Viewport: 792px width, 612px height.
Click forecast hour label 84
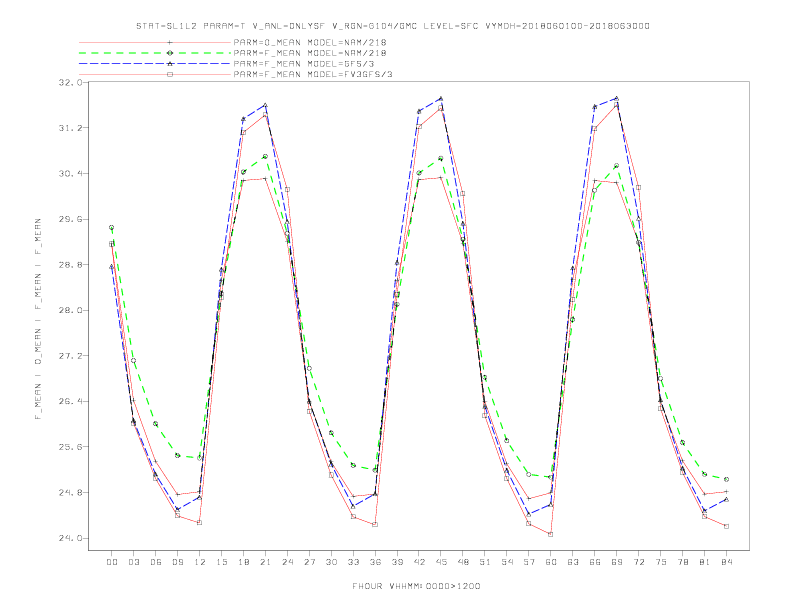(727, 562)
